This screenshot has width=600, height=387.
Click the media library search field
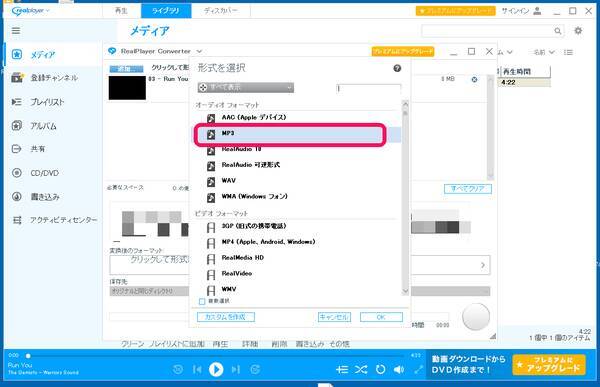488,31
